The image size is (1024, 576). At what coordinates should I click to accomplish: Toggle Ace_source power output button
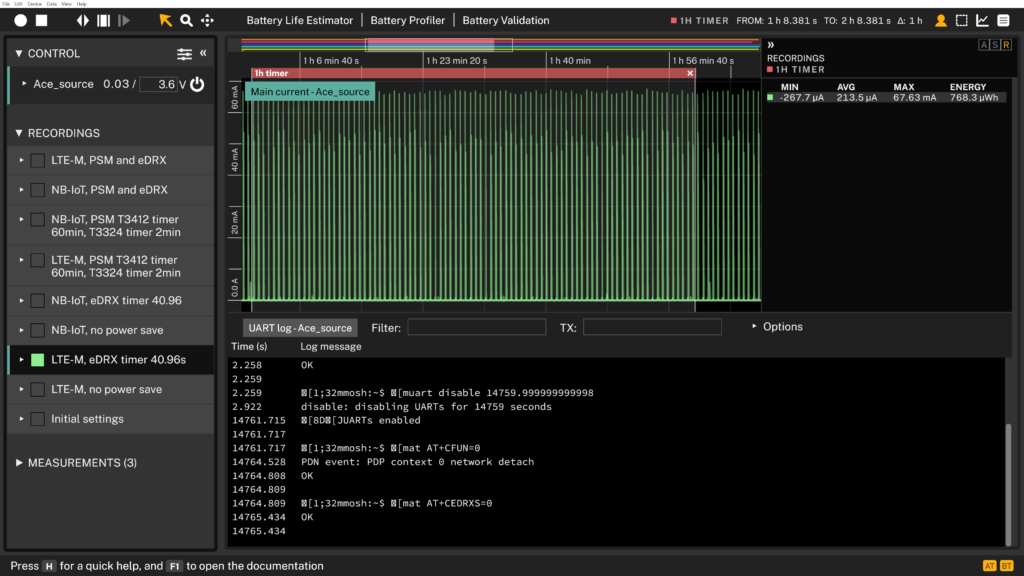(197, 84)
